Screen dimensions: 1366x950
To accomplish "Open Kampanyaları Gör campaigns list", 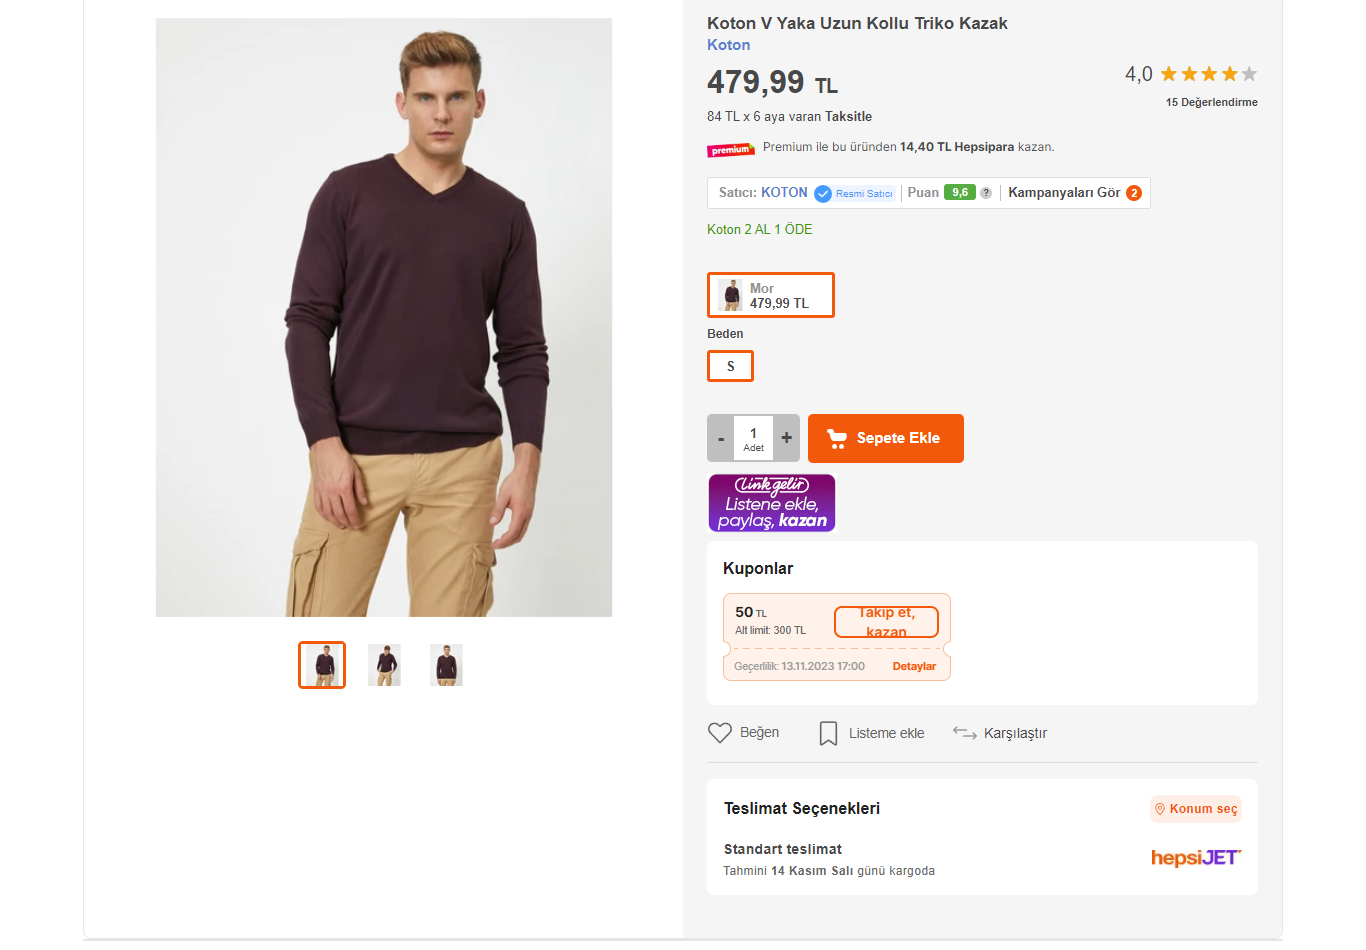I will (x=1074, y=193).
